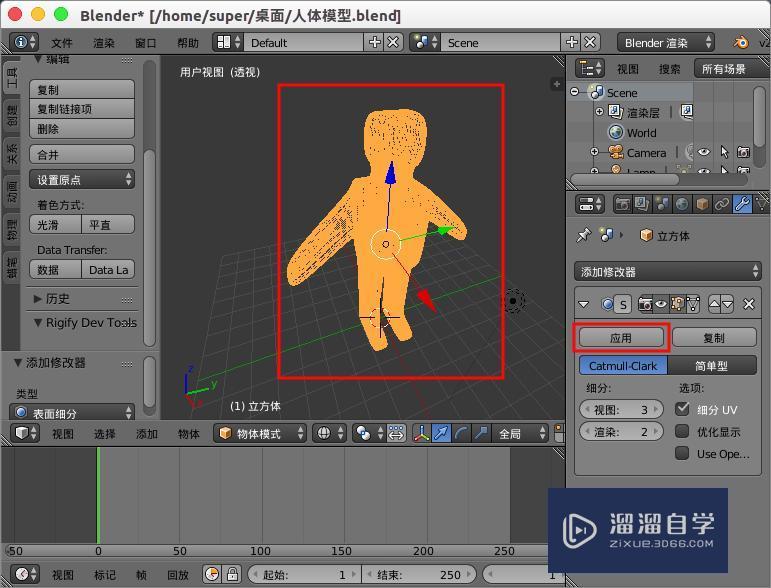The height and width of the screenshot is (588, 771).
Task: Open the World properties globe tab
Action: [x=682, y=204]
